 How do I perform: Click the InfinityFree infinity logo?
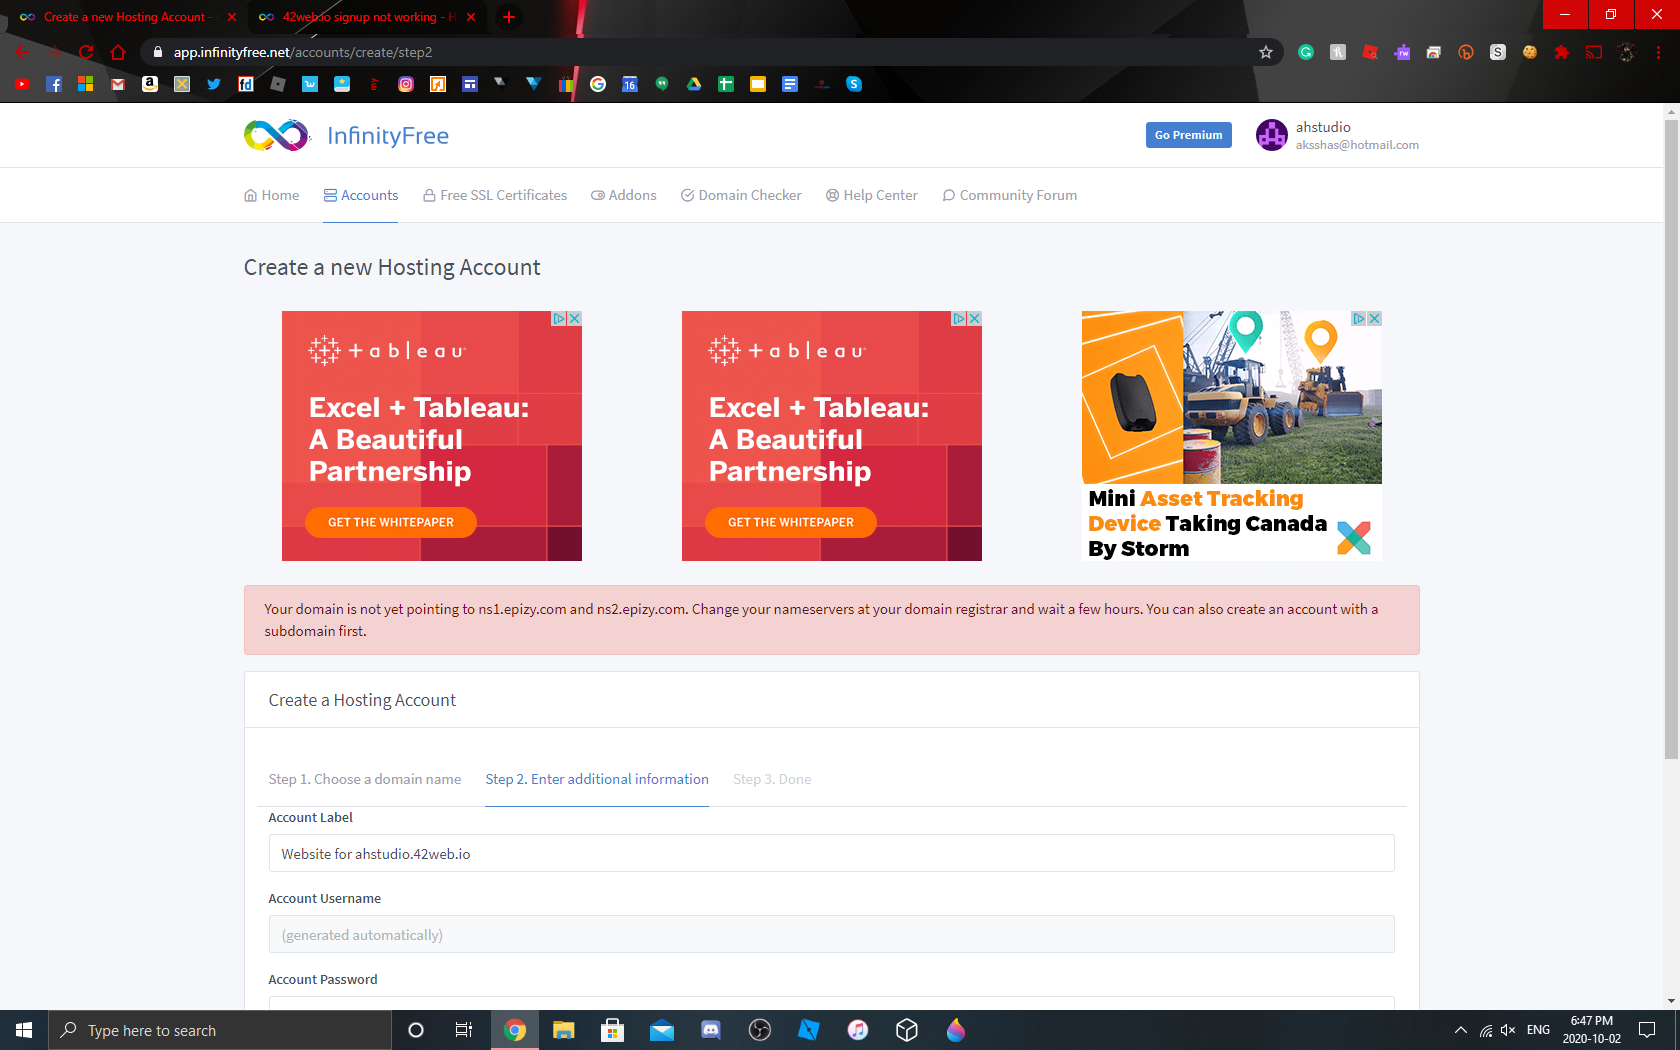click(276, 135)
